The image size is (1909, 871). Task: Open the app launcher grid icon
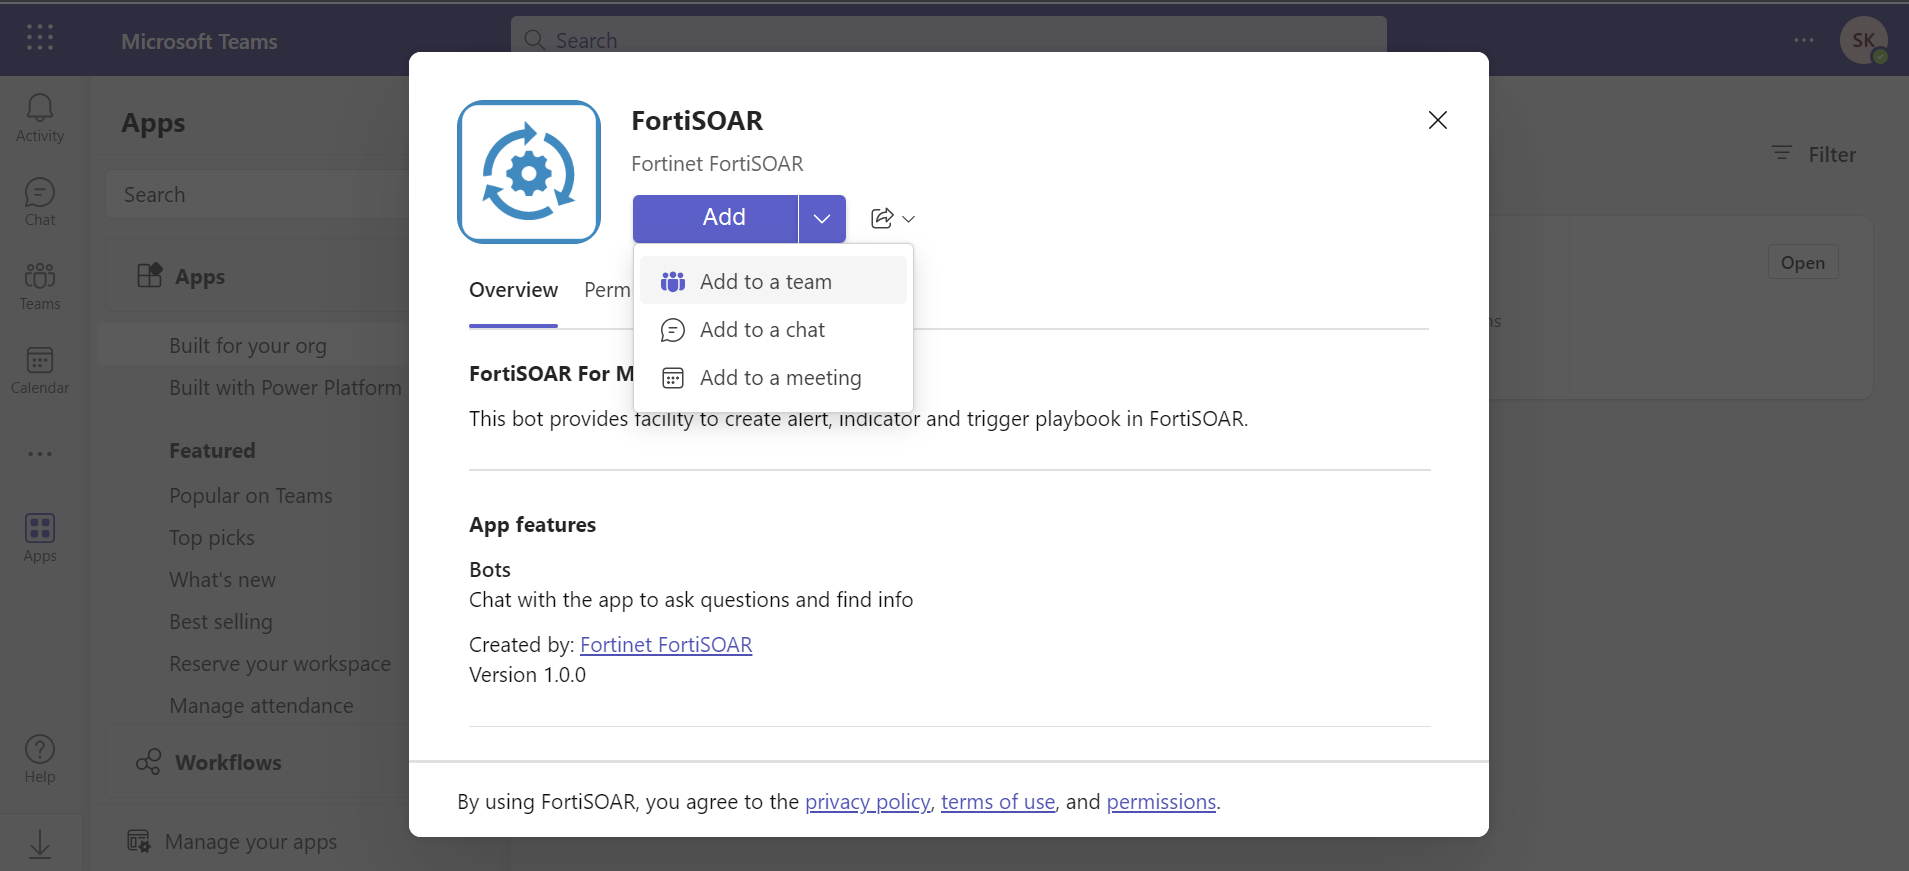point(40,38)
